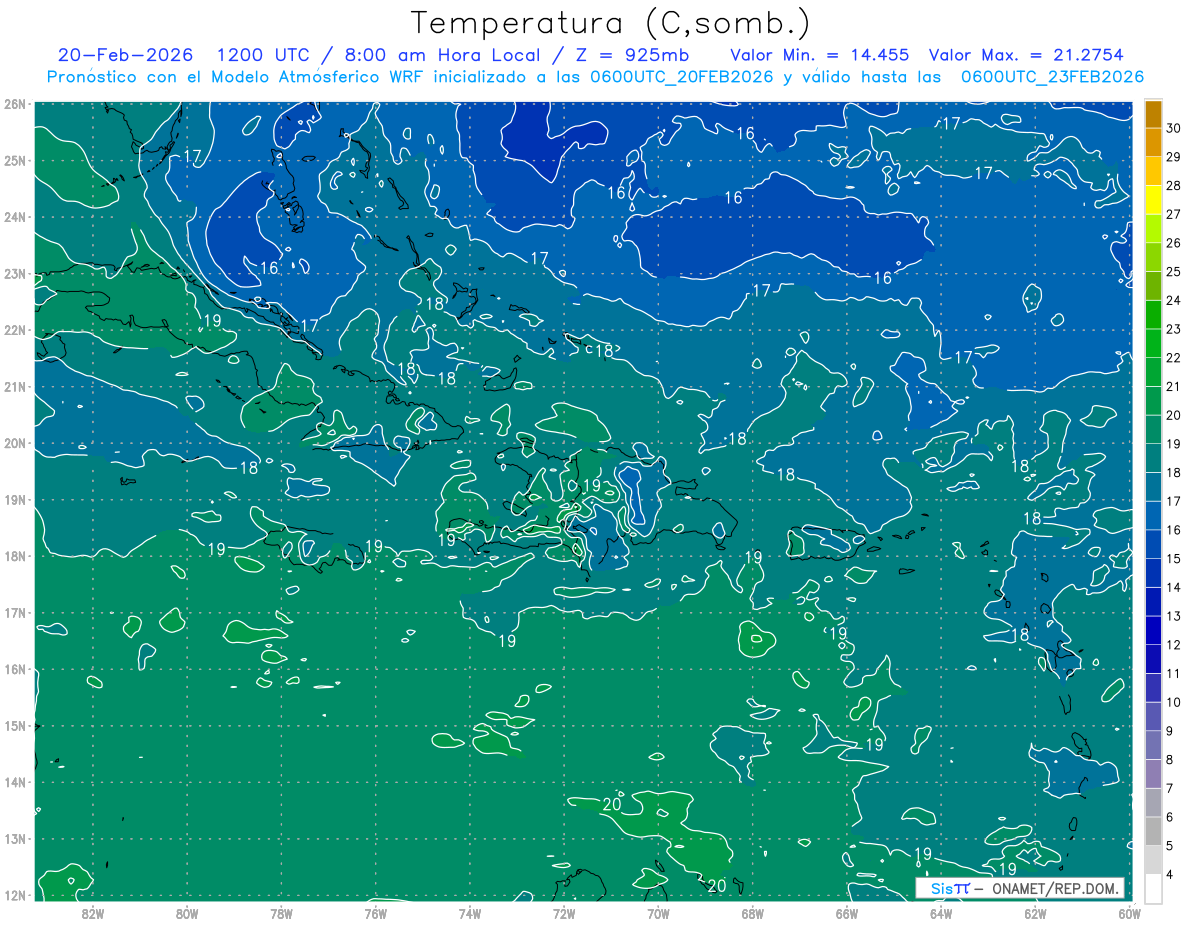Click the bright green swatch between 23 and 24

click(x=1153, y=315)
